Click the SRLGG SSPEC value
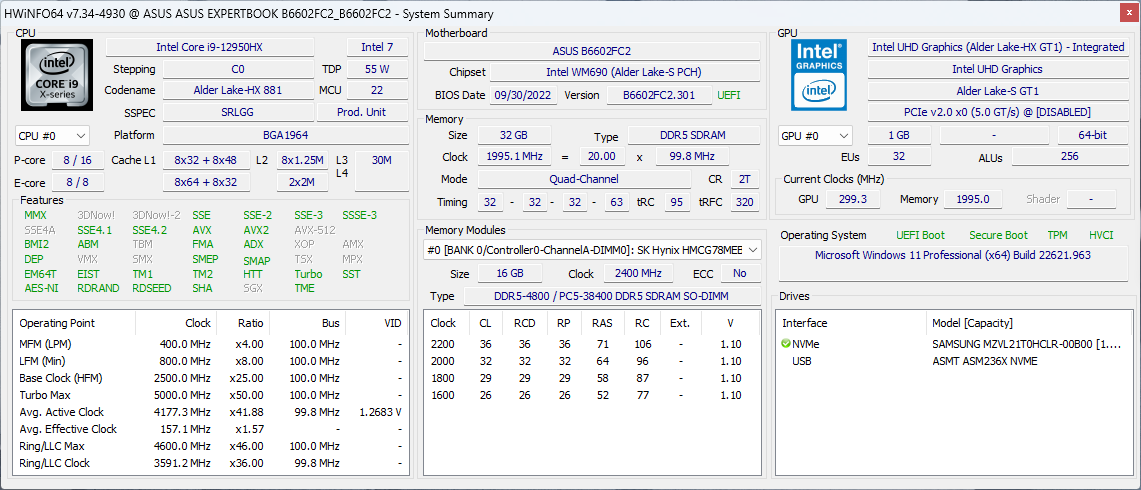This screenshot has width=1141, height=490. [238, 112]
